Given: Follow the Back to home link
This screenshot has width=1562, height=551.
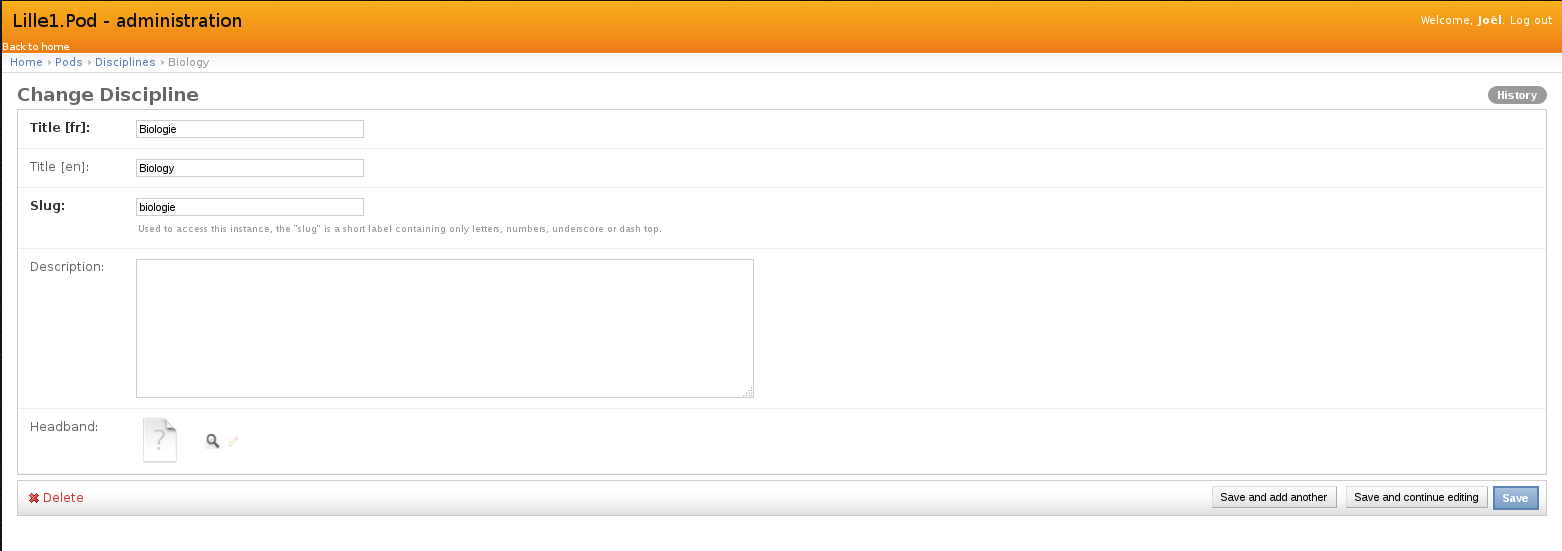Looking at the screenshot, I should click(x=36, y=47).
